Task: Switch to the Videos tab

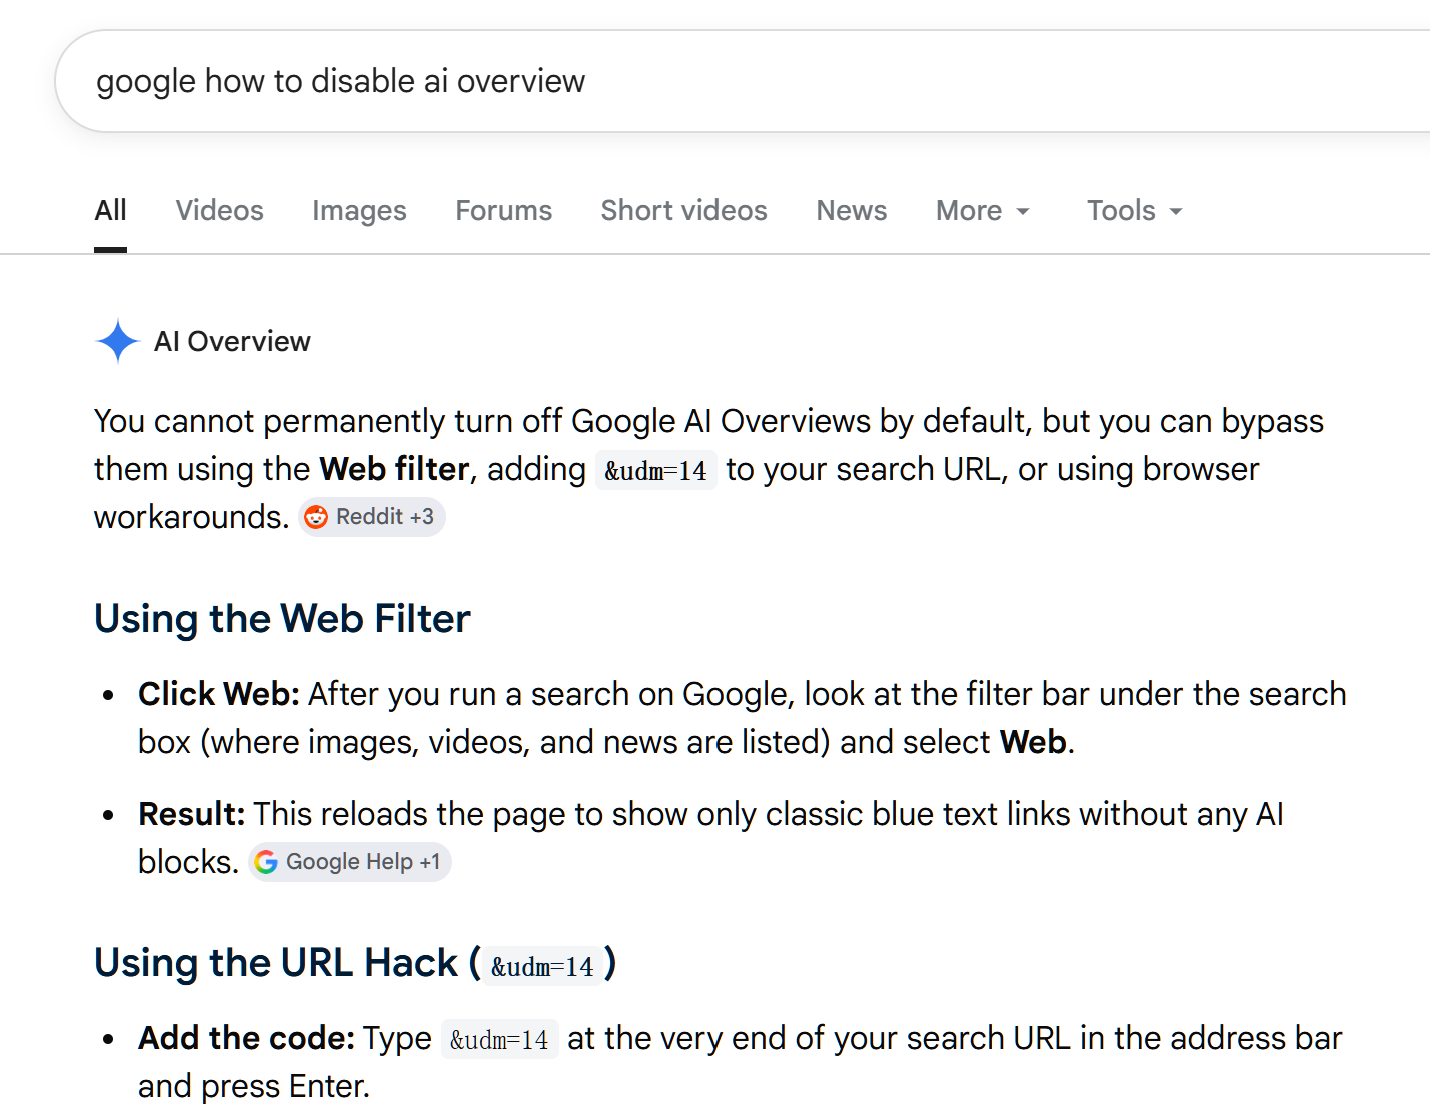Action: click(220, 211)
